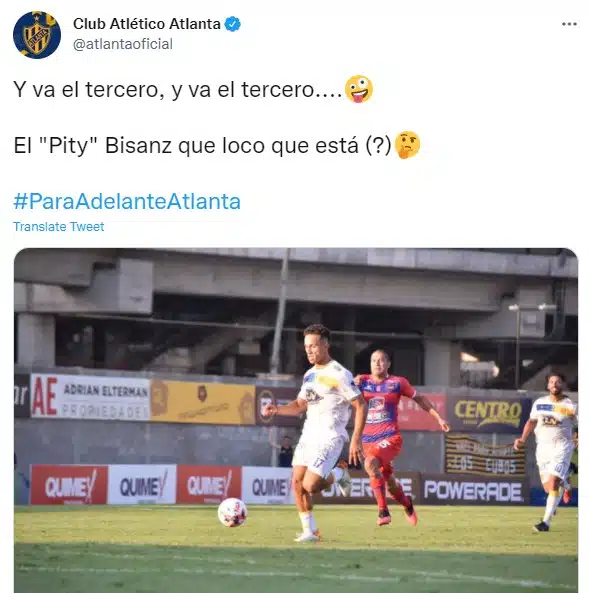Screen dimensions: 589x593
Task: Click the #ParaAdelanteAtlanta hashtag
Action: [x=127, y=201]
